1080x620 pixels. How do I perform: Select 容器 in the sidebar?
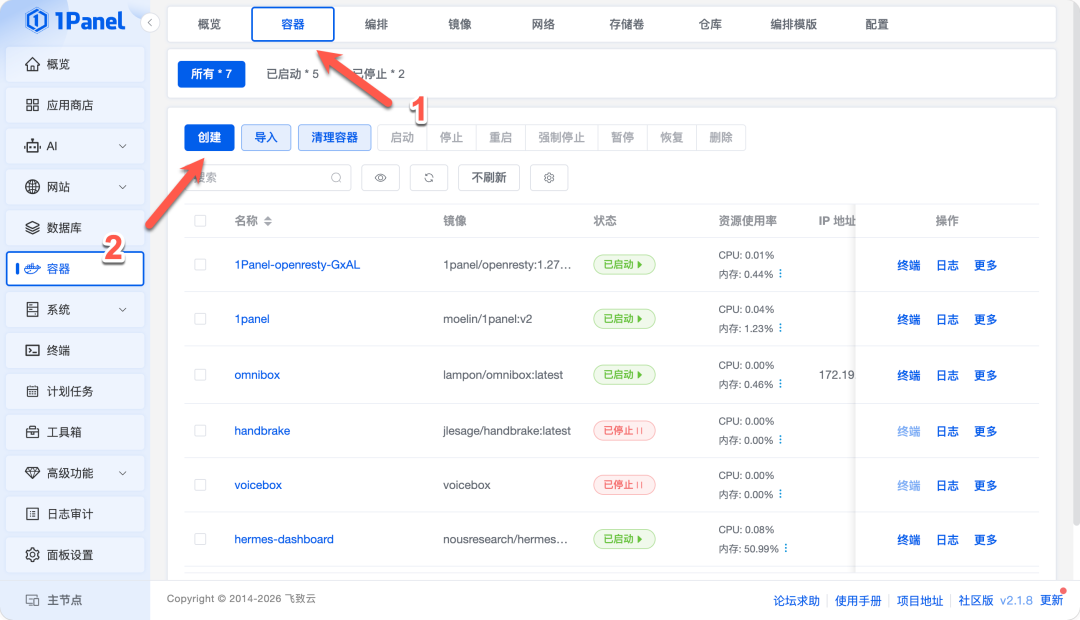[75, 269]
